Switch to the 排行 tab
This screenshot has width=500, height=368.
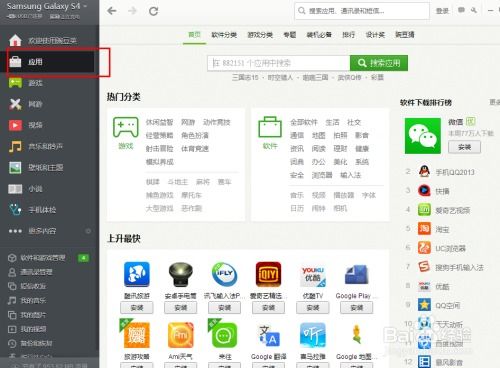click(348, 35)
